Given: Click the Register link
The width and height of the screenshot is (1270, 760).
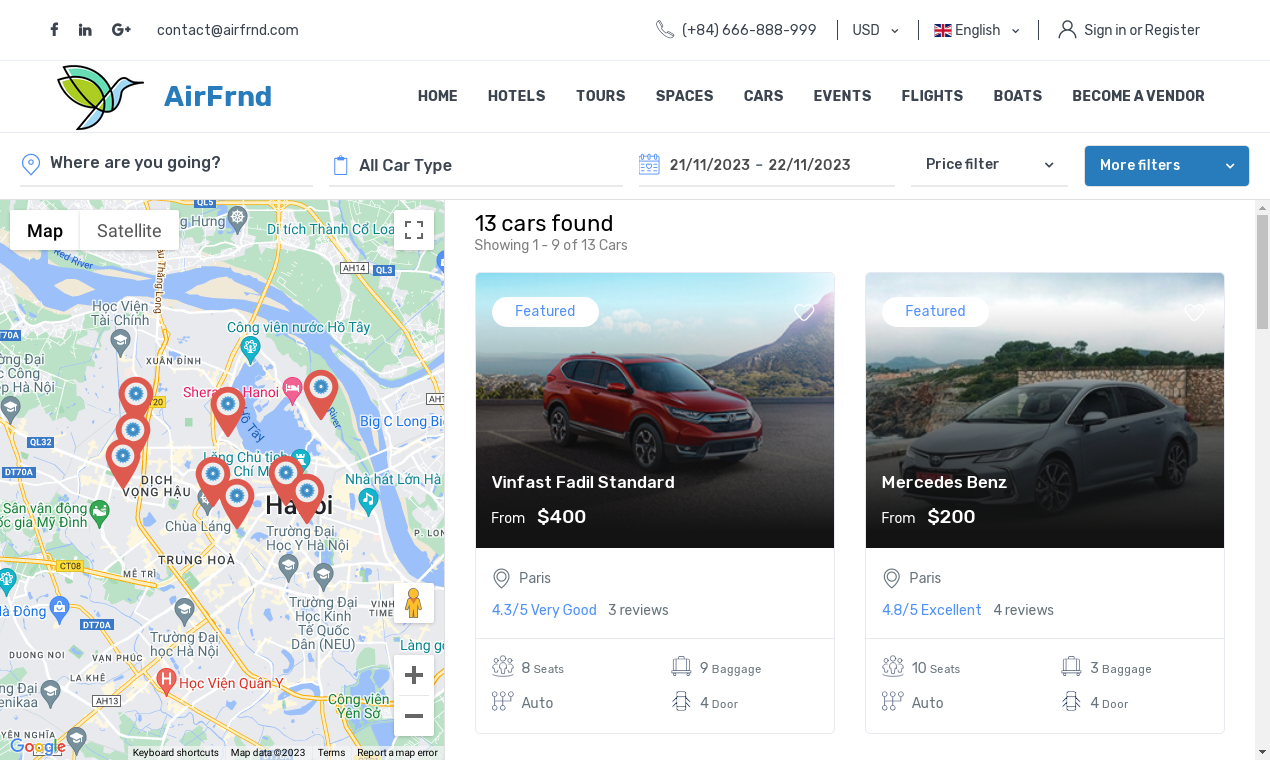Looking at the screenshot, I should point(1172,30).
